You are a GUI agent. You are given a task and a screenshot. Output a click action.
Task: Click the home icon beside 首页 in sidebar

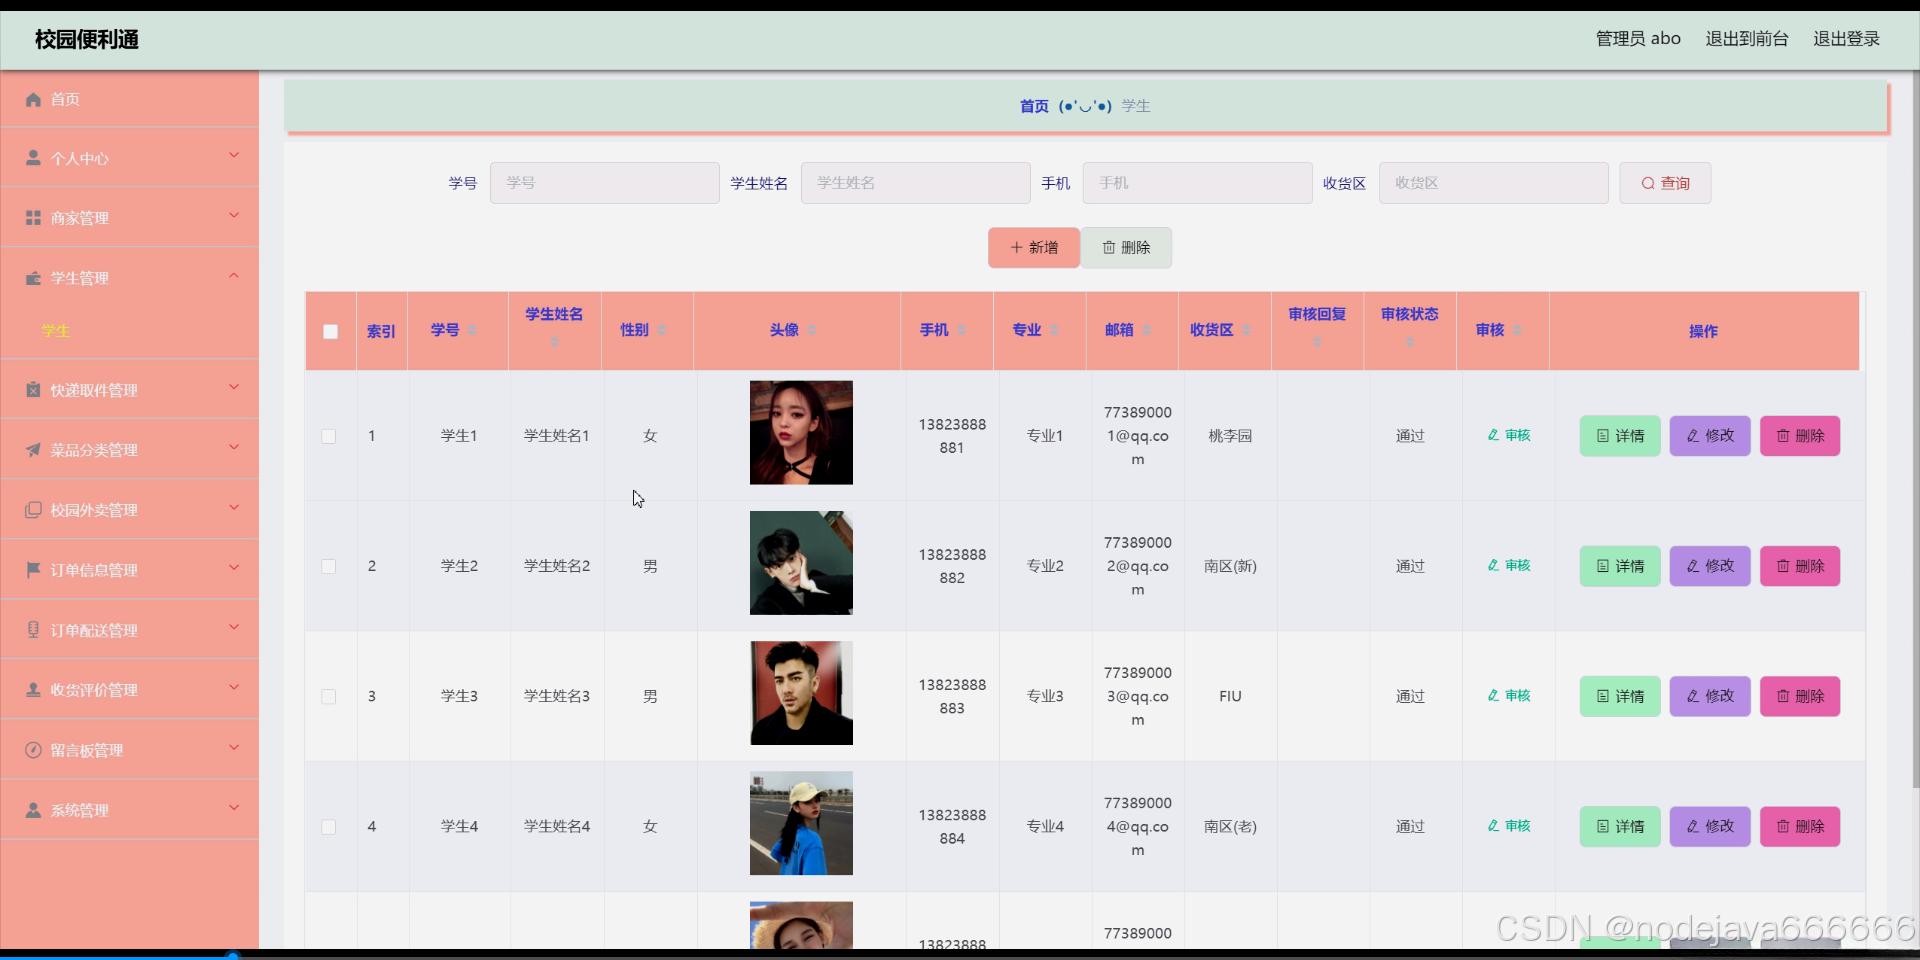pyautogui.click(x=33, y=99)
